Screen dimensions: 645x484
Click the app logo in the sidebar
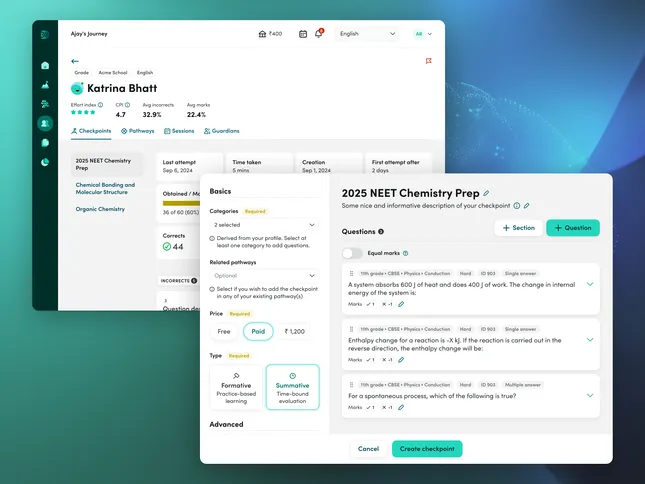[x=45, y=35]
